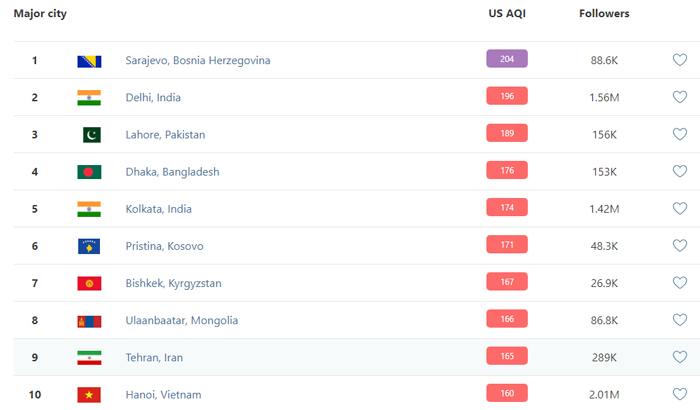Screen dimensions: 700x410
Task: Toggle the heart icon for Delhi
Action: tap(680, 97)
